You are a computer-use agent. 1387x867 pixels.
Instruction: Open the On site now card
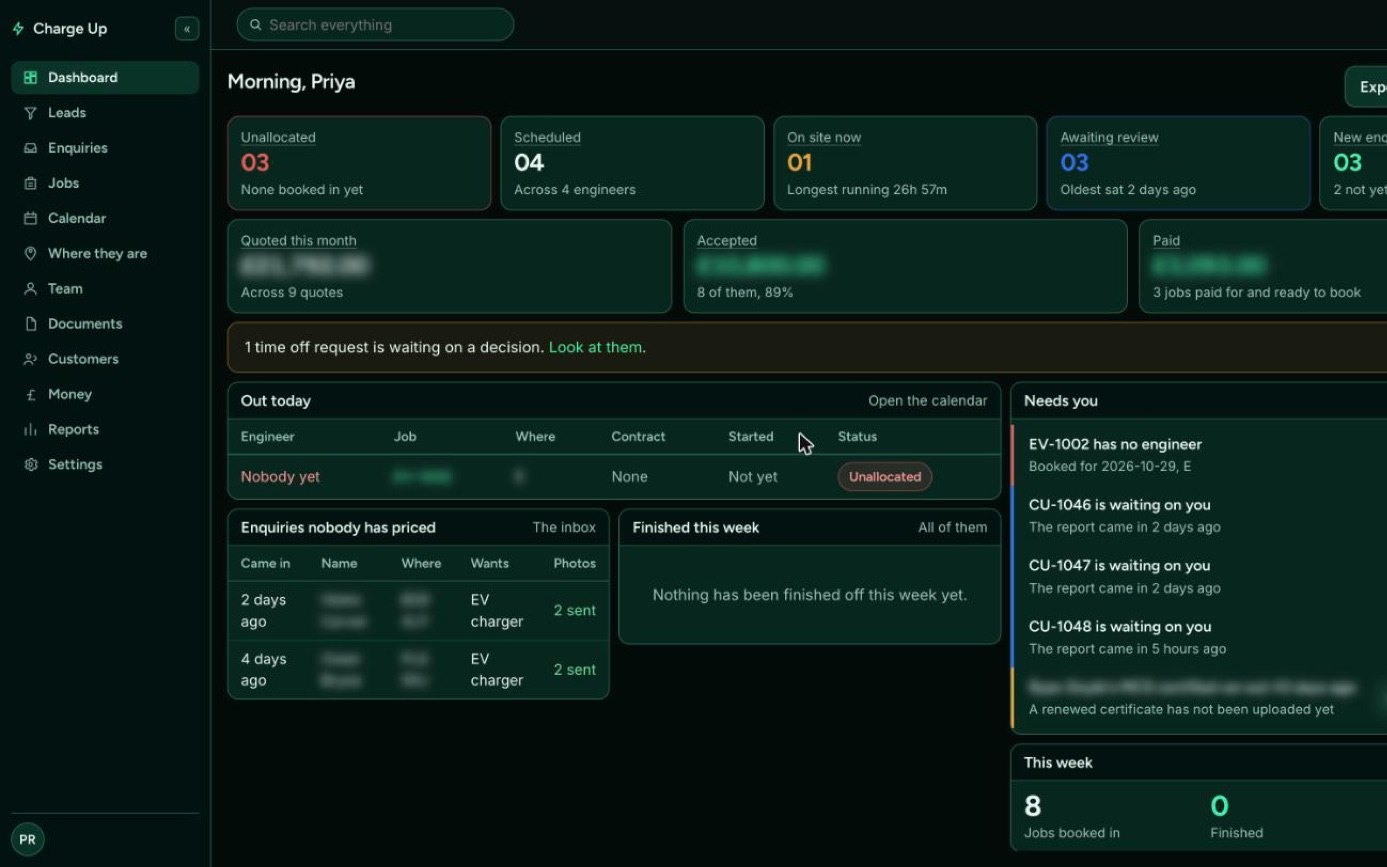coord(905,163)
